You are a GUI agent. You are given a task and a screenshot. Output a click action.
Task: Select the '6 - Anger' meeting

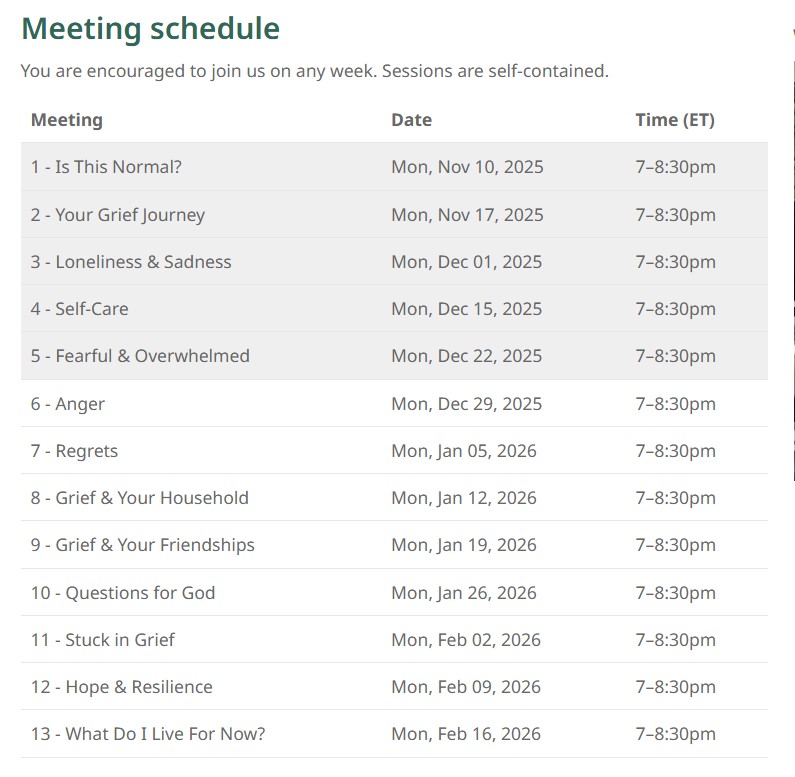coord(67,404)
